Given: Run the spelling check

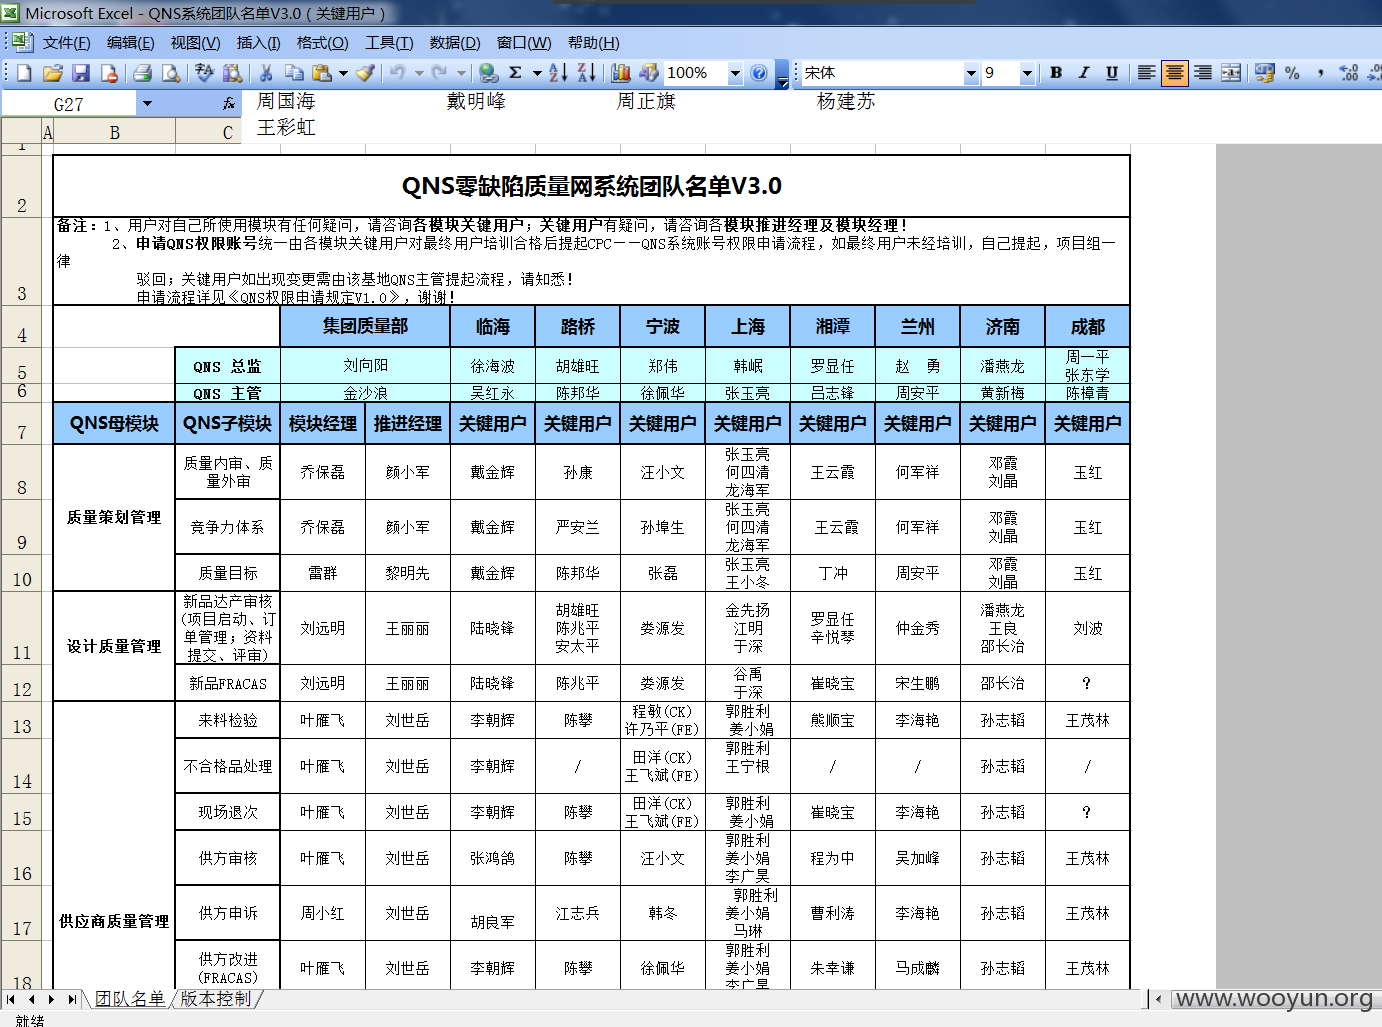Looking at the screenshot, I should [x=205, y=73].
